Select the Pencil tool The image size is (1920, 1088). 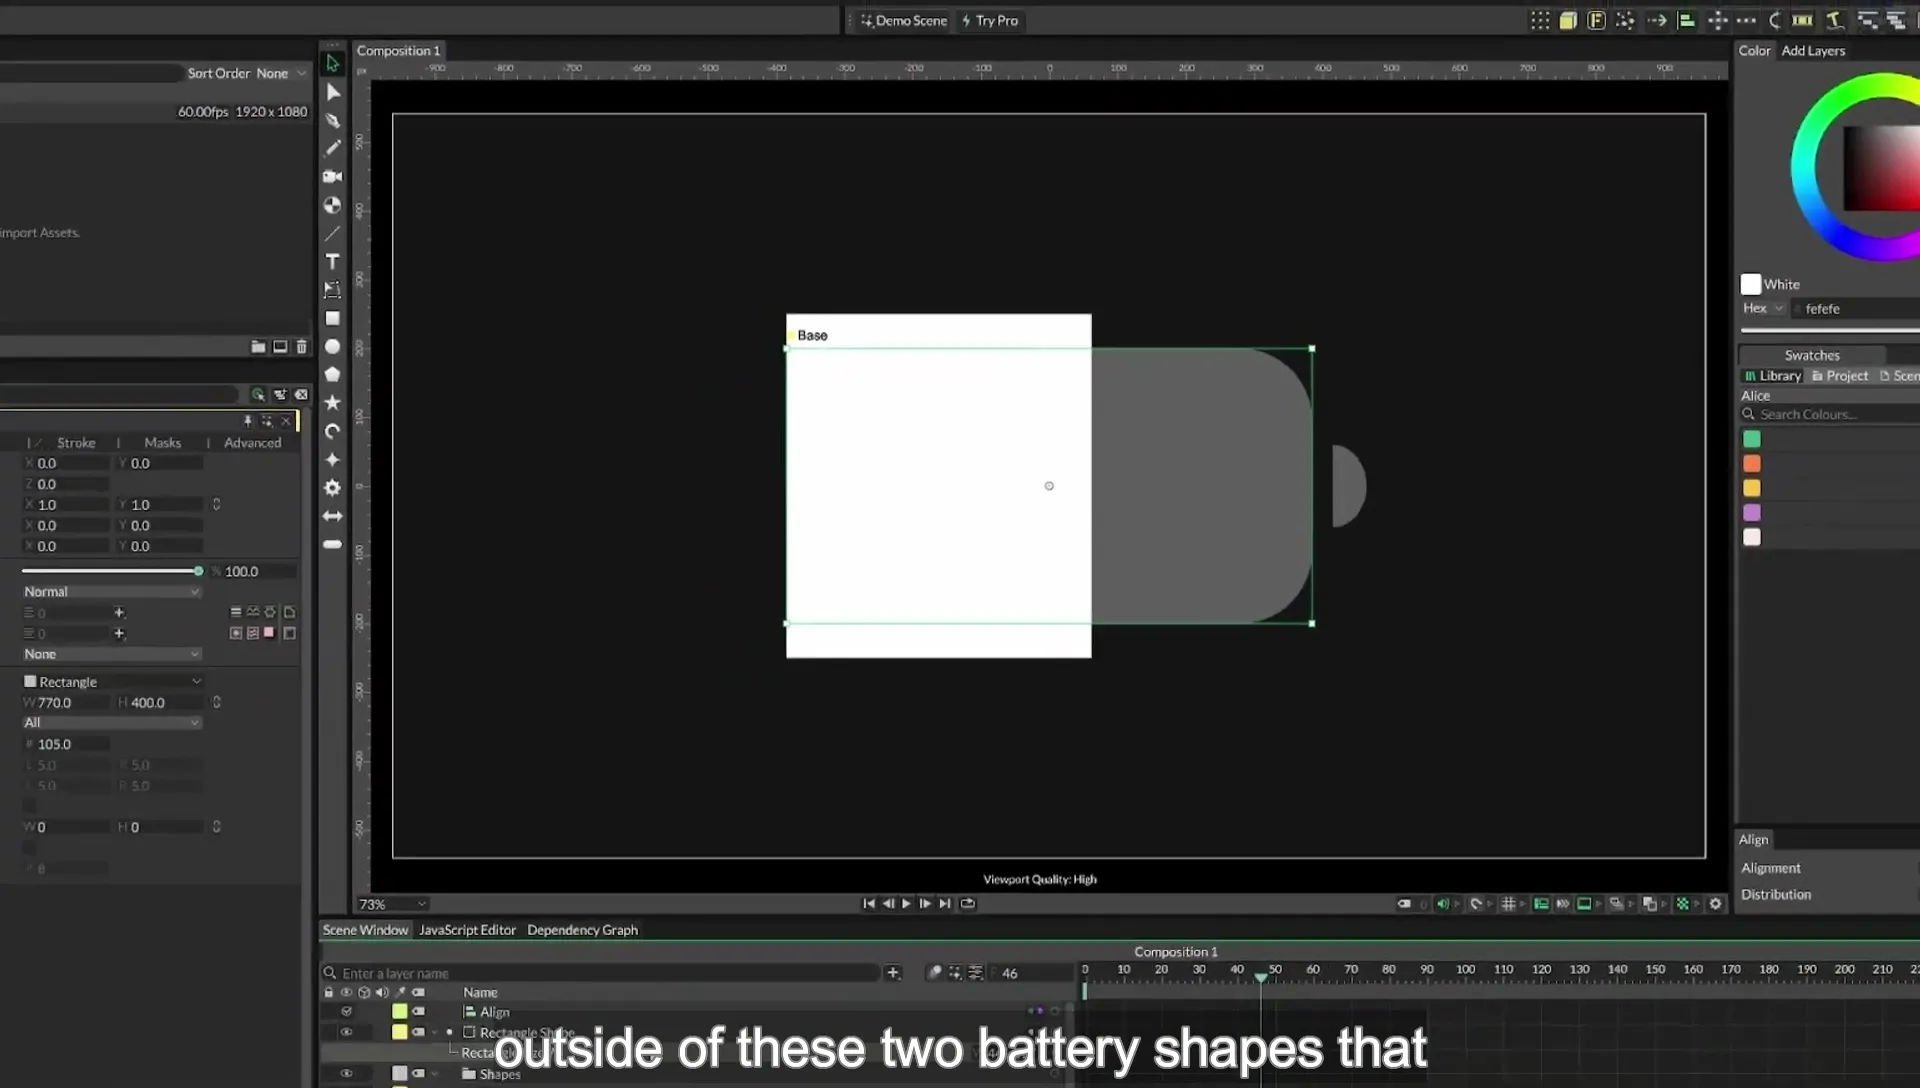(x=333, y=148)
